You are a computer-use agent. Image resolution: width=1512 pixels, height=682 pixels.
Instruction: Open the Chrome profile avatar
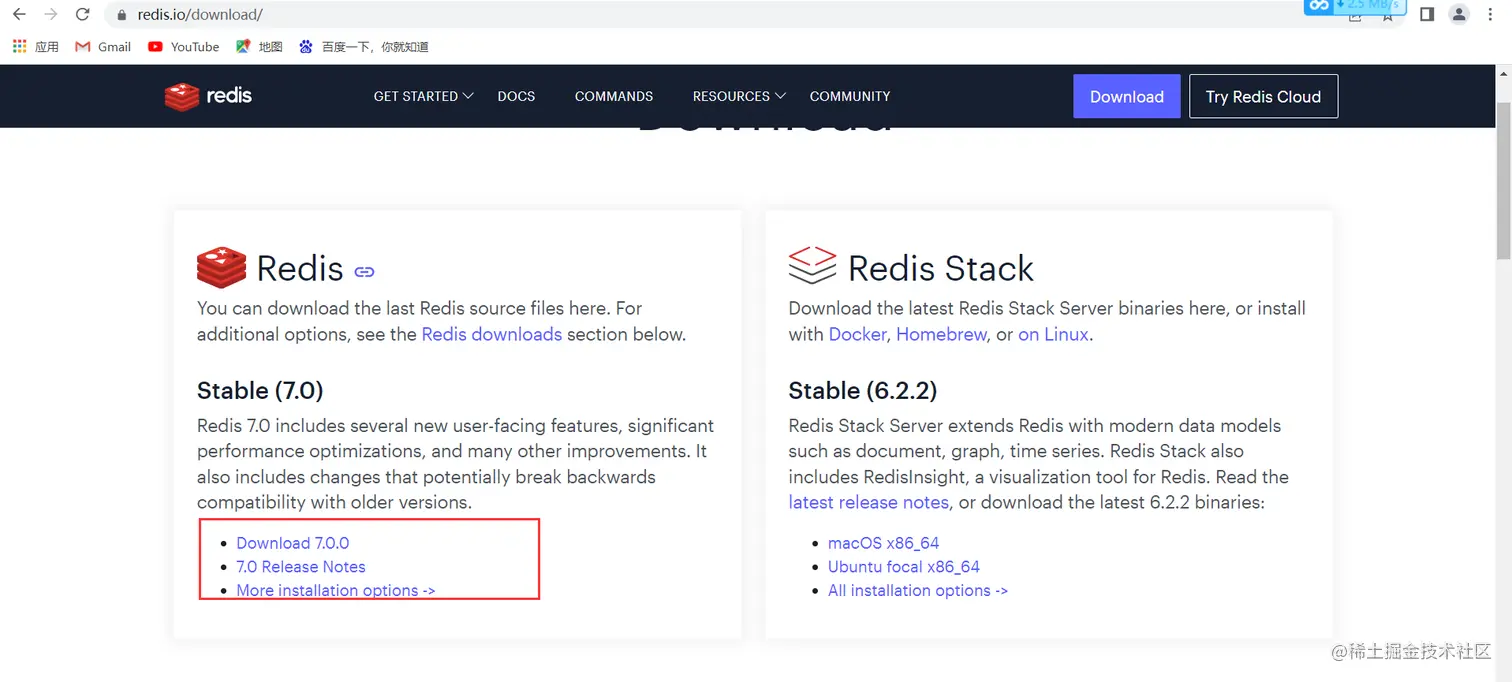[1459, 15]
